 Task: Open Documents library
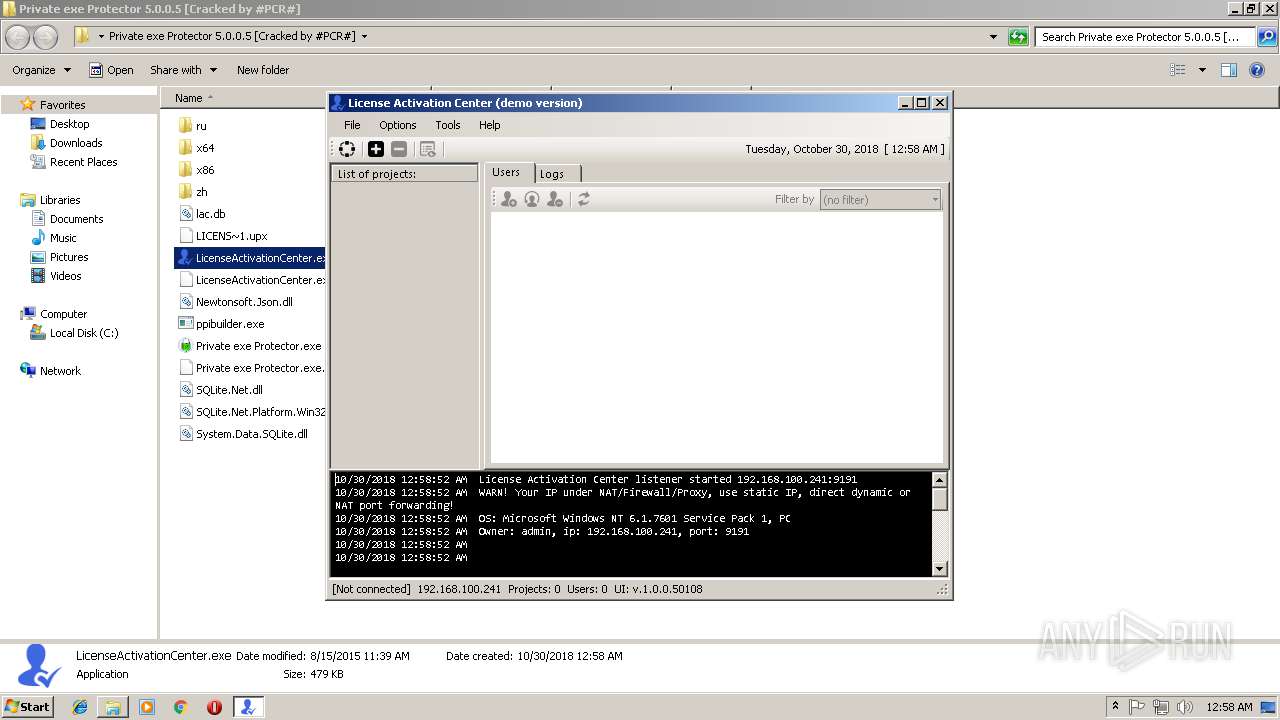click(x=67, y=219)
